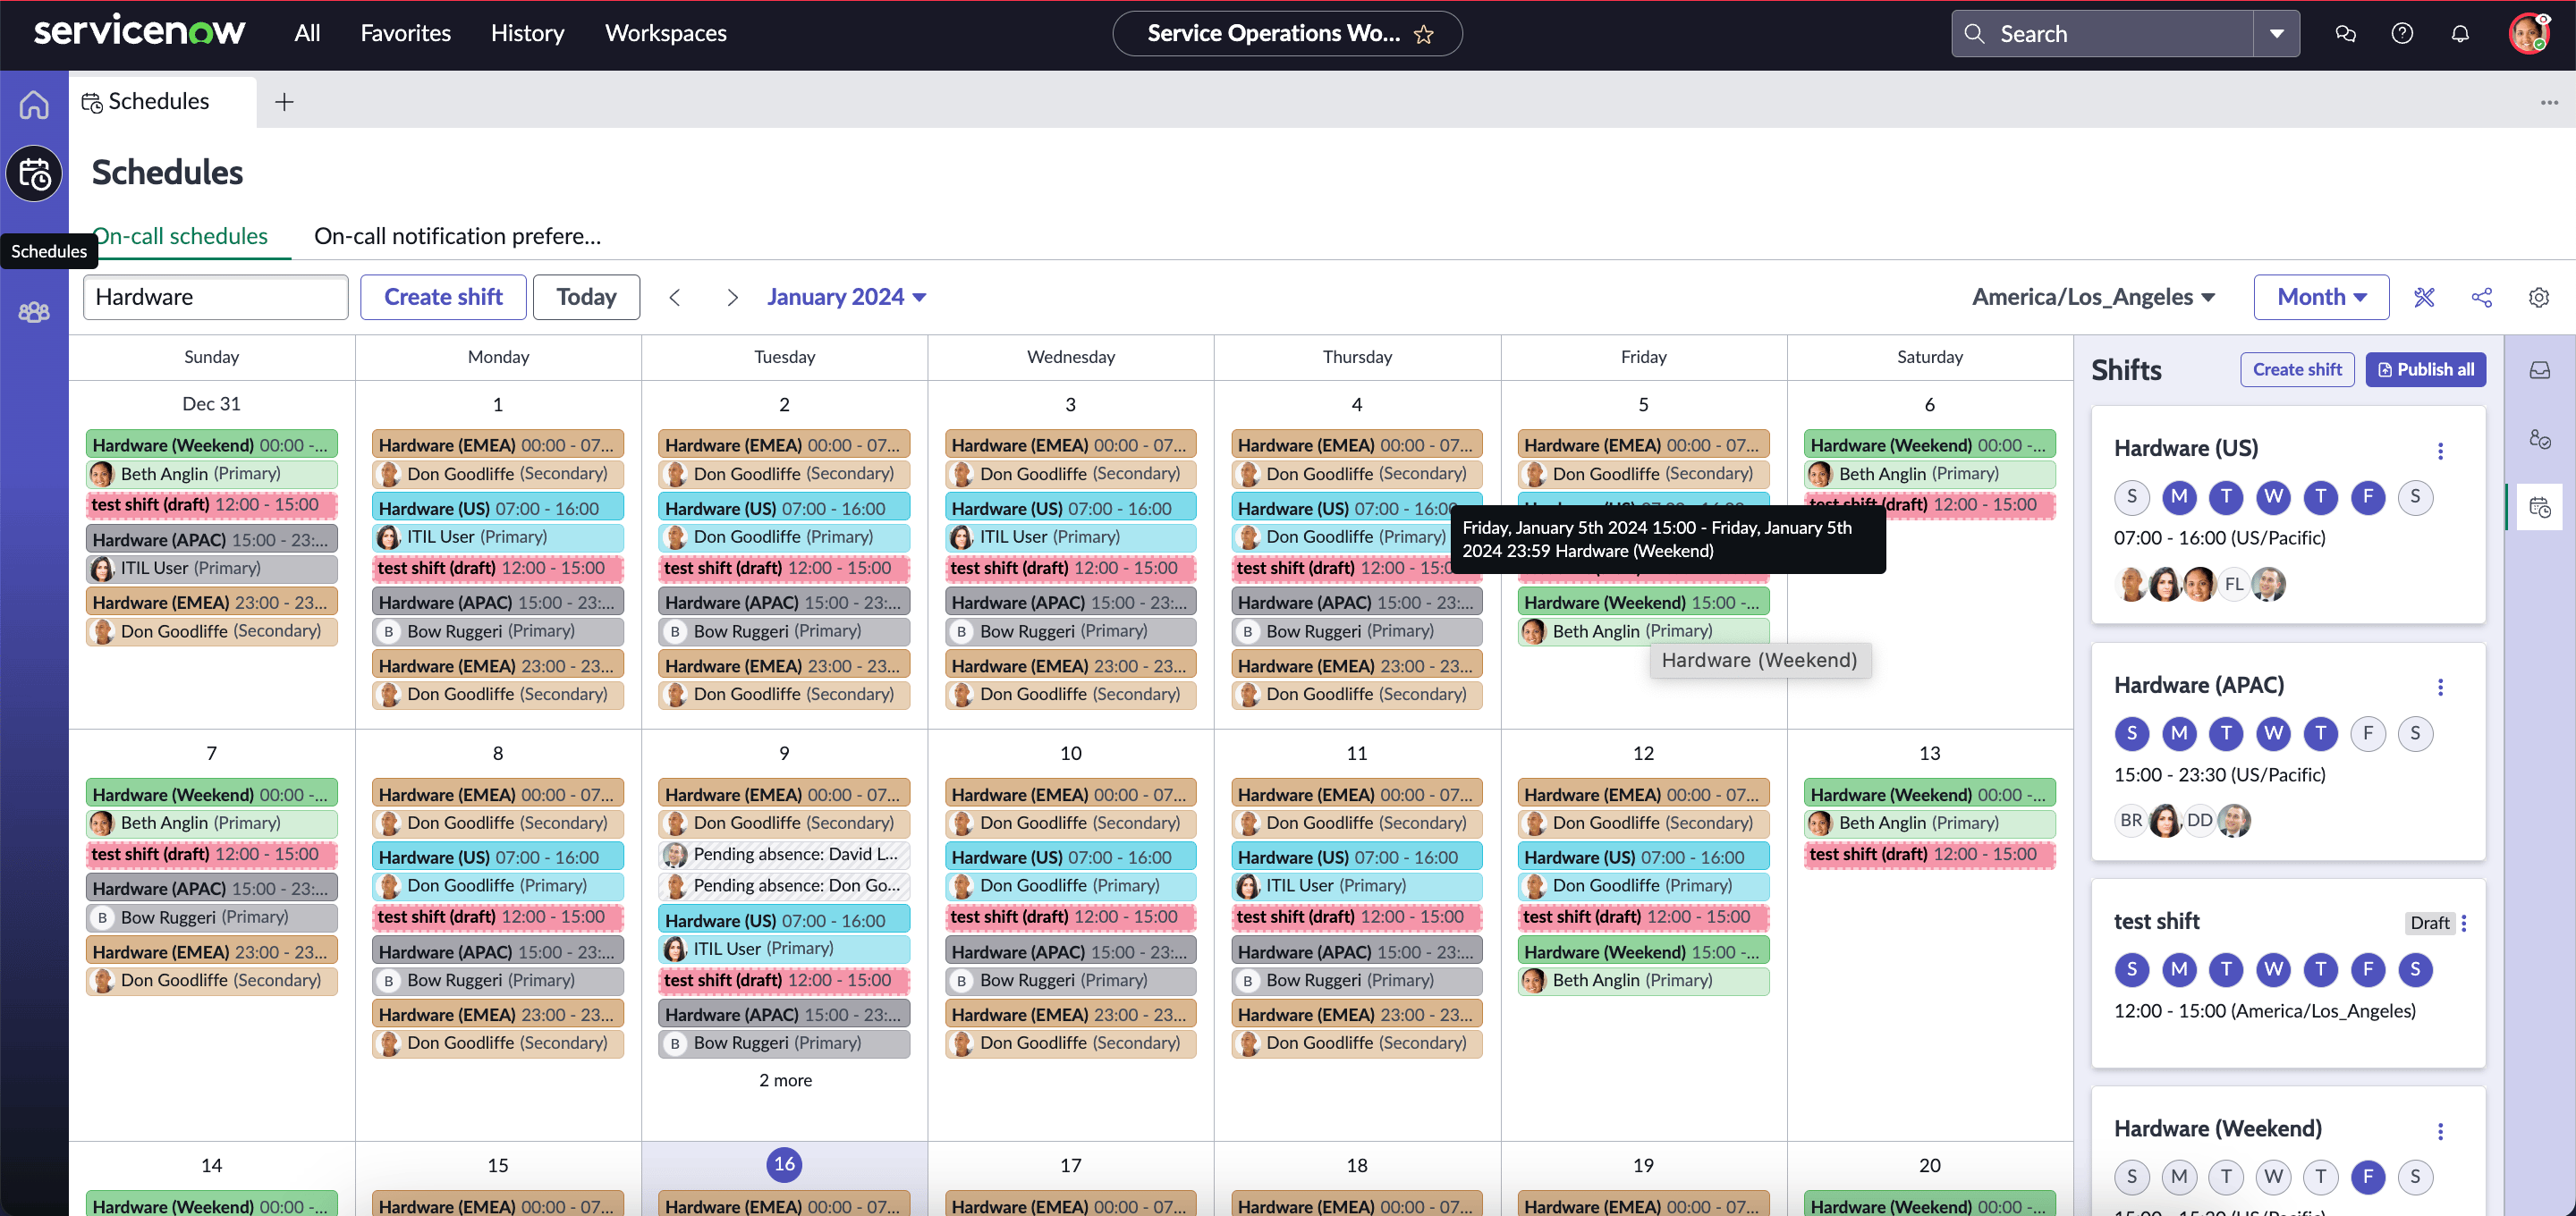This screenshot has height=1216, width=2576.
Task: Open Hardware (Weekend) 15:00 event on January 5
Action: pyautogui.click(x=1643, y=603)
